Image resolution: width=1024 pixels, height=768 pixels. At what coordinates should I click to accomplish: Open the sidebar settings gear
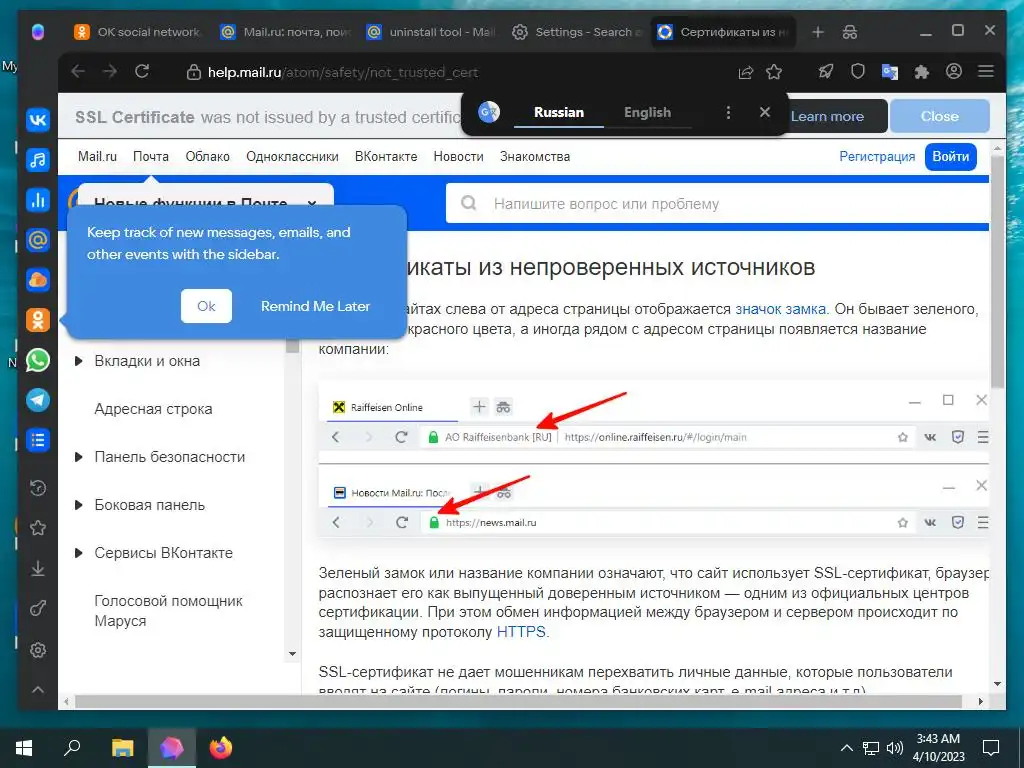tap(38, 650)
